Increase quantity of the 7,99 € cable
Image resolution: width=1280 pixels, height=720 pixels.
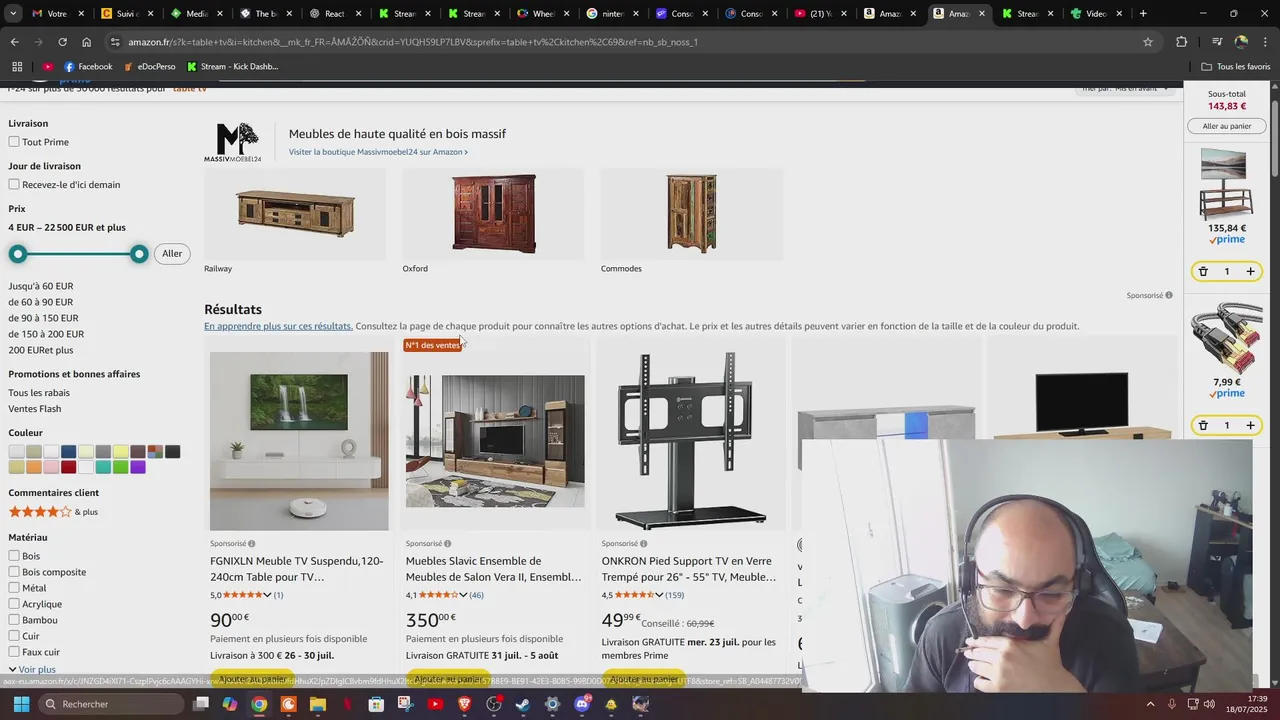1250,425
